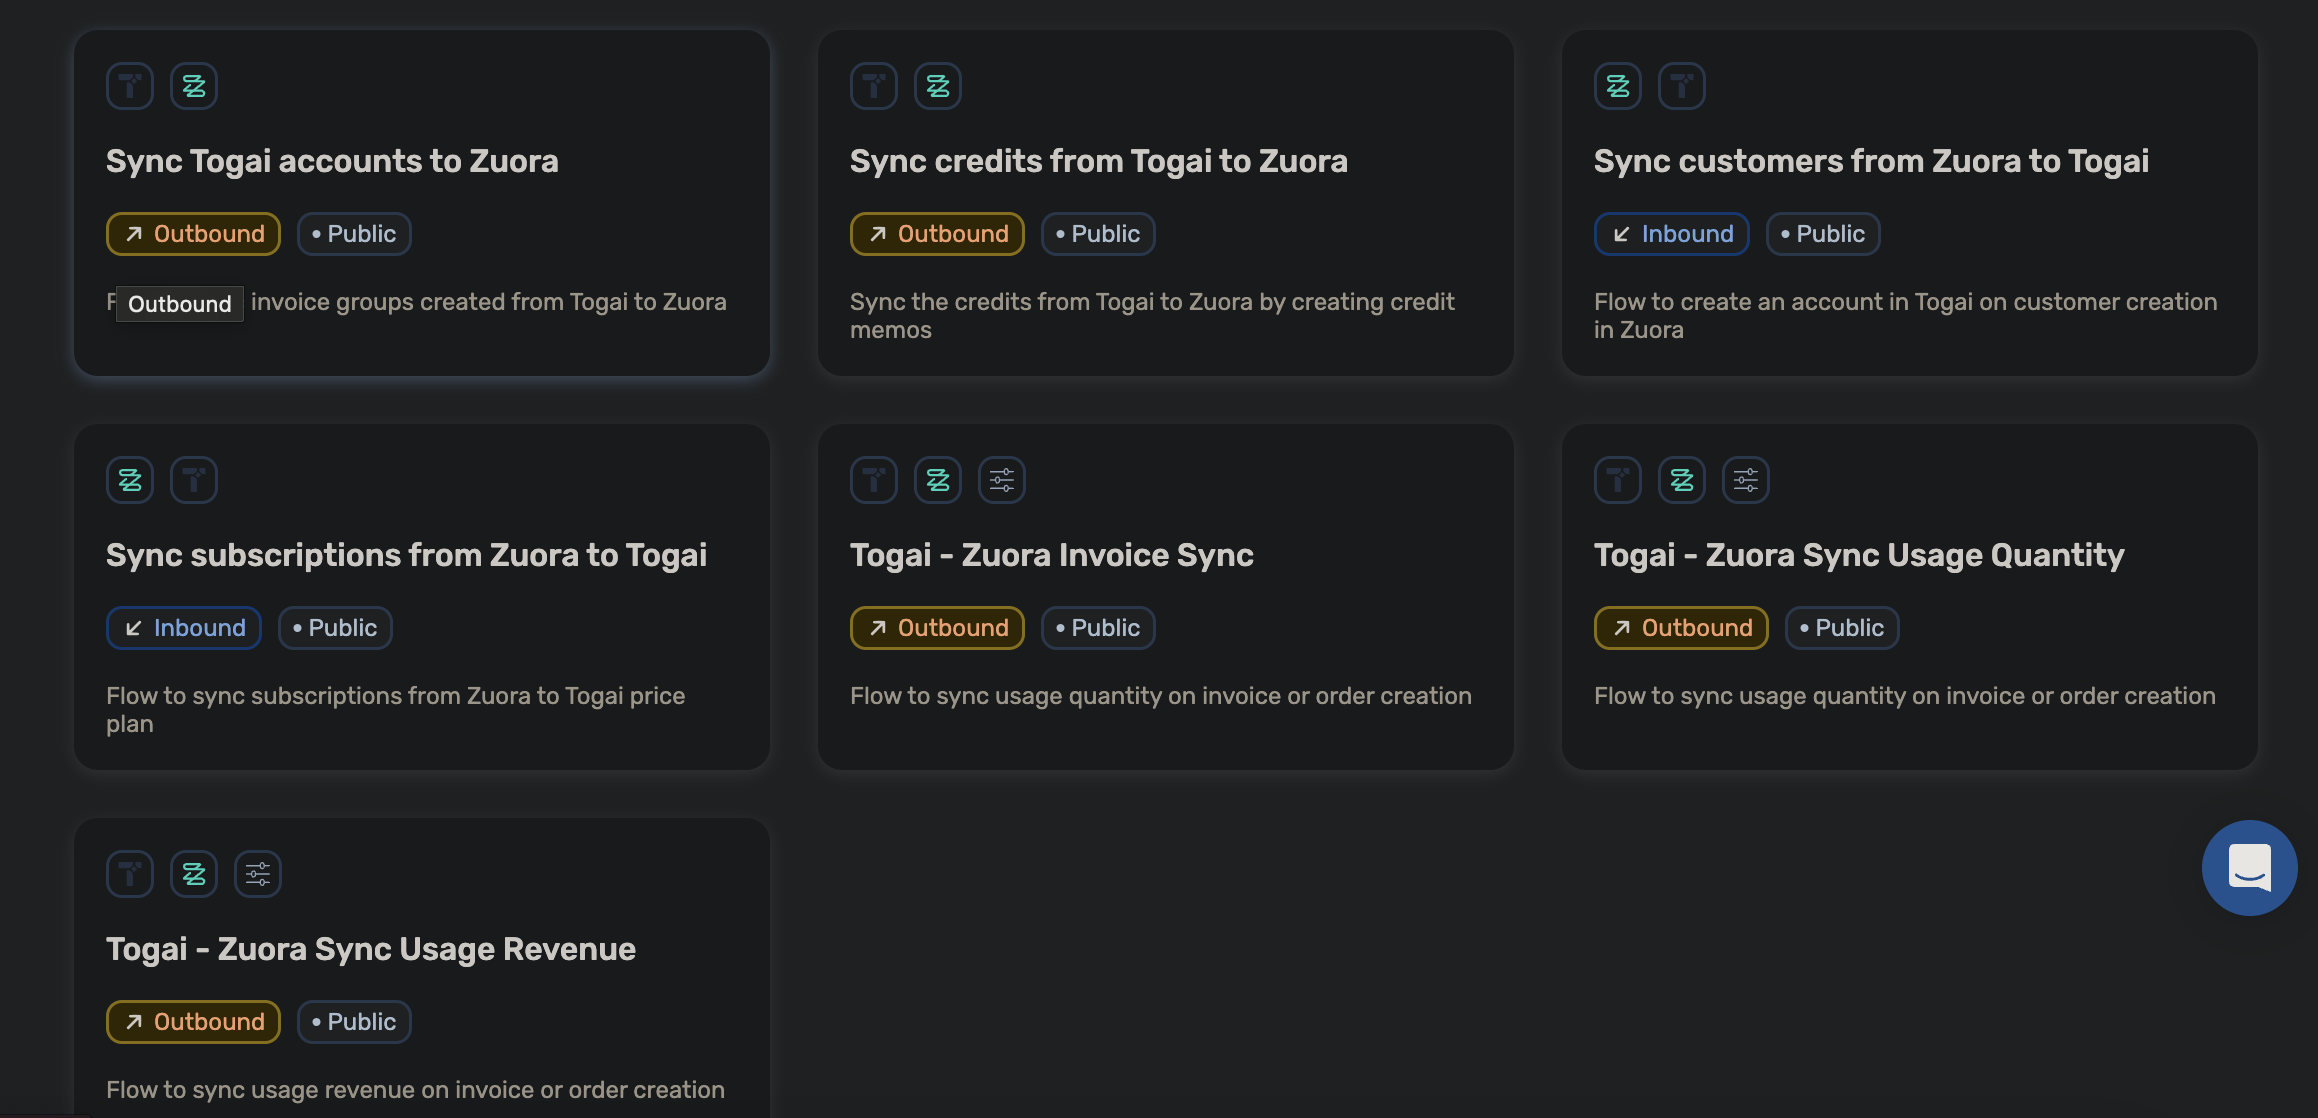Click Inbound tag on Sync customers card
This screenshot has width=2318, height=1118.
tap(1671, 234)
